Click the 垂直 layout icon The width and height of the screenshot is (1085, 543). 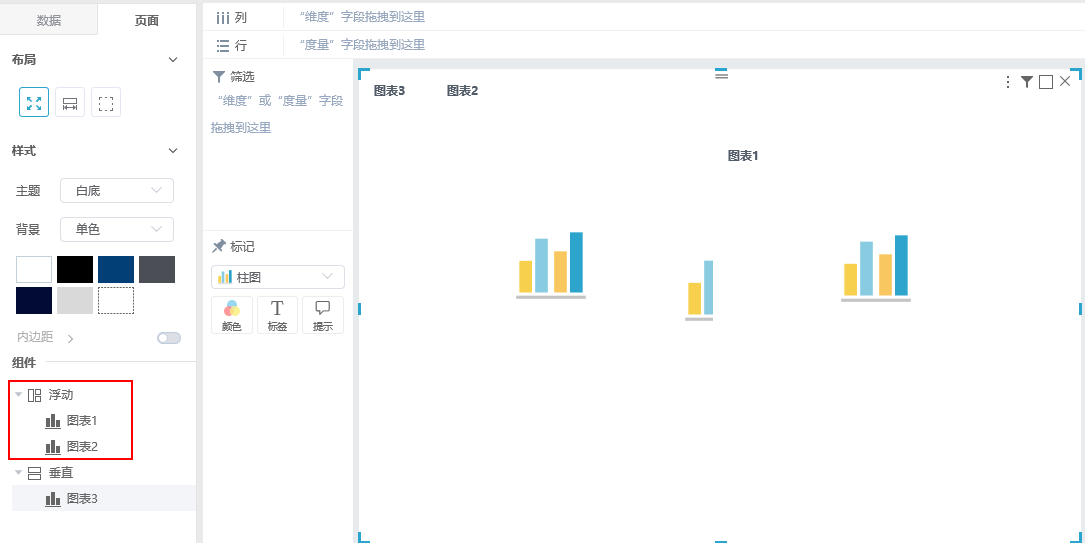(x=35, y=473)
